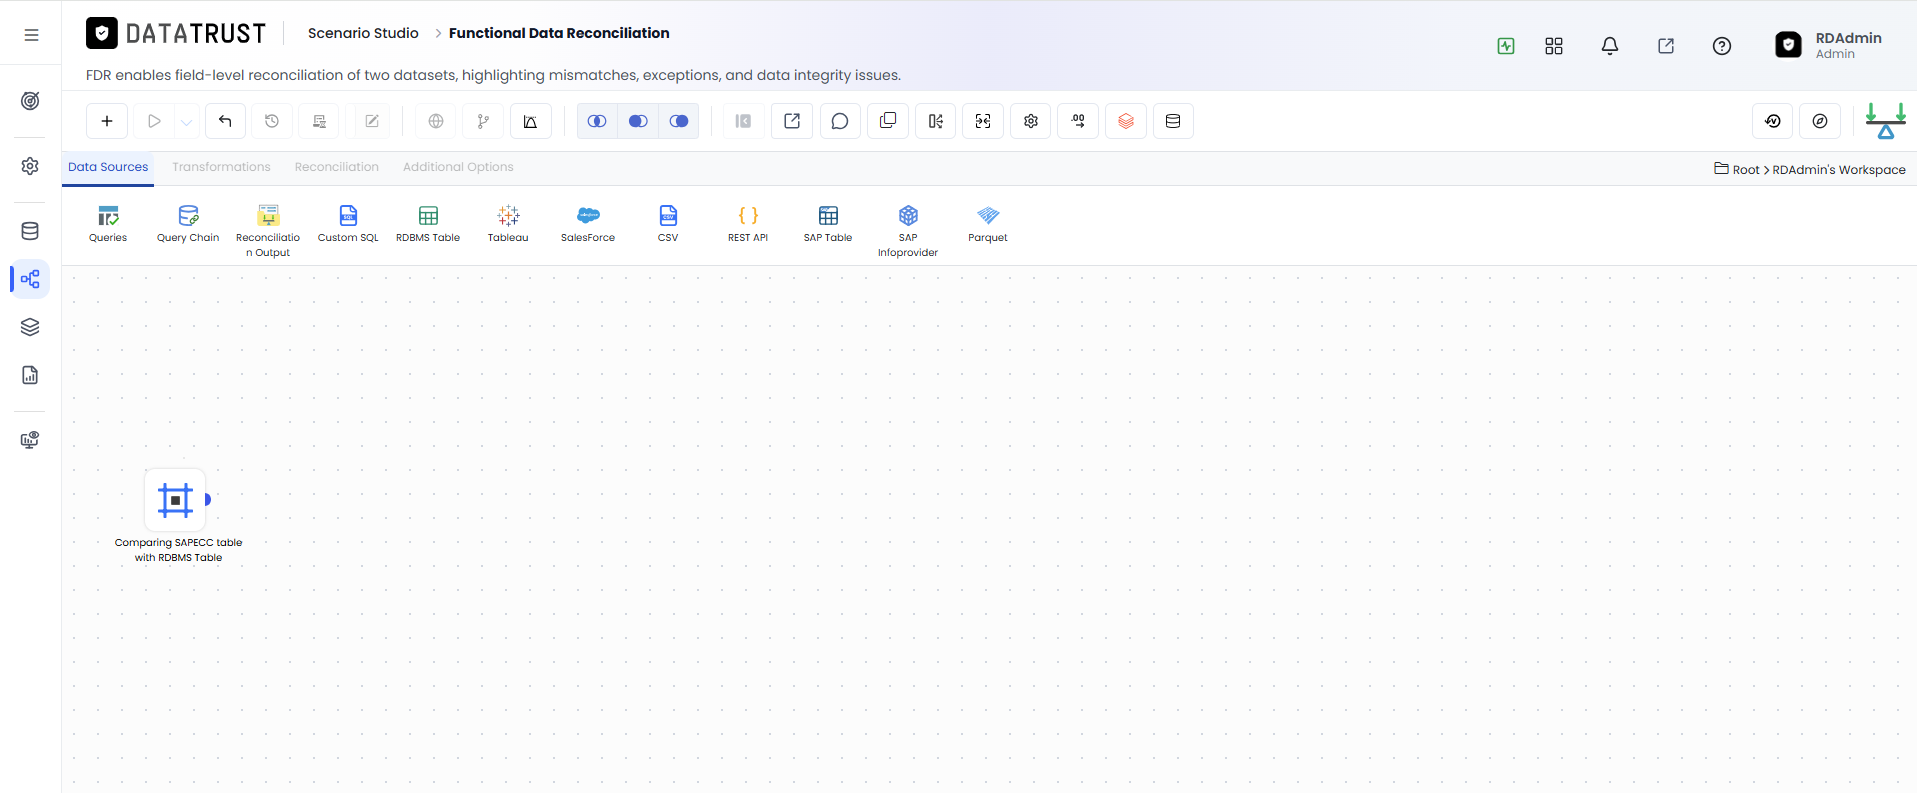Open sidebar target goals icon

[30, 101]
